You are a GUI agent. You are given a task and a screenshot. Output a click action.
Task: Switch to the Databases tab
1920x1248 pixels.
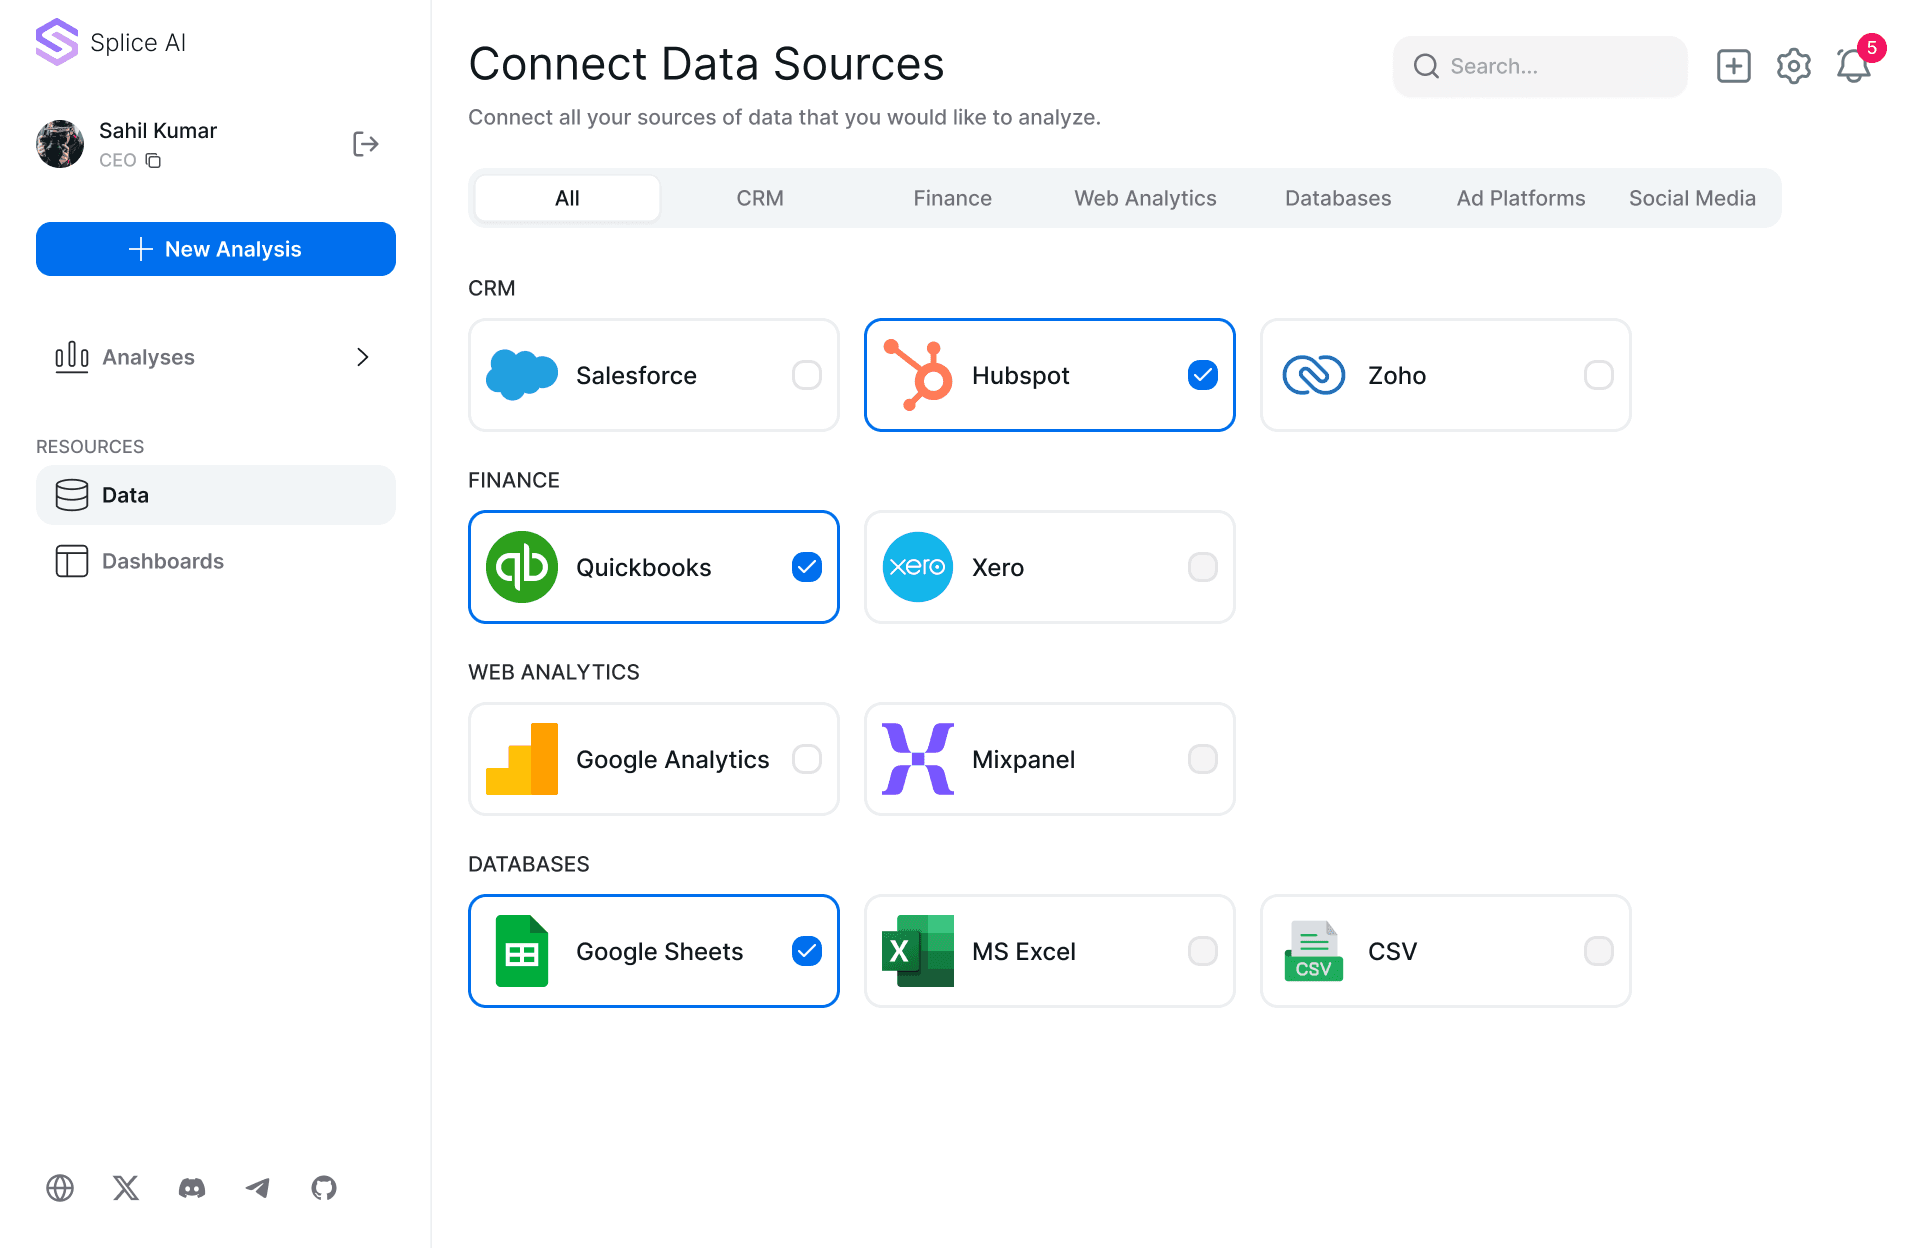1338,198
